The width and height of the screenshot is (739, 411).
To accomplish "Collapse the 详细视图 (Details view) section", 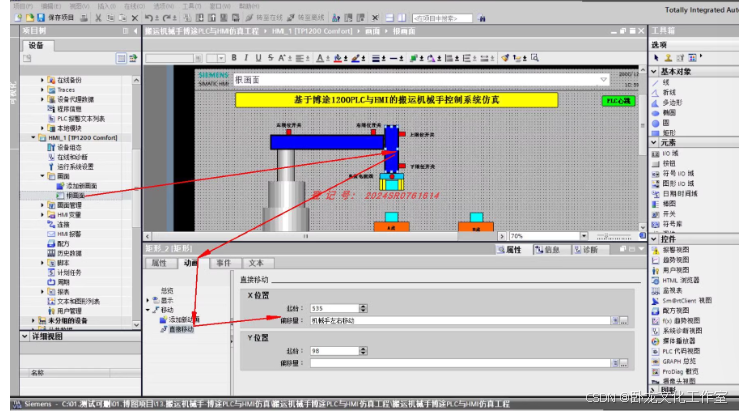I will [25, 337].
